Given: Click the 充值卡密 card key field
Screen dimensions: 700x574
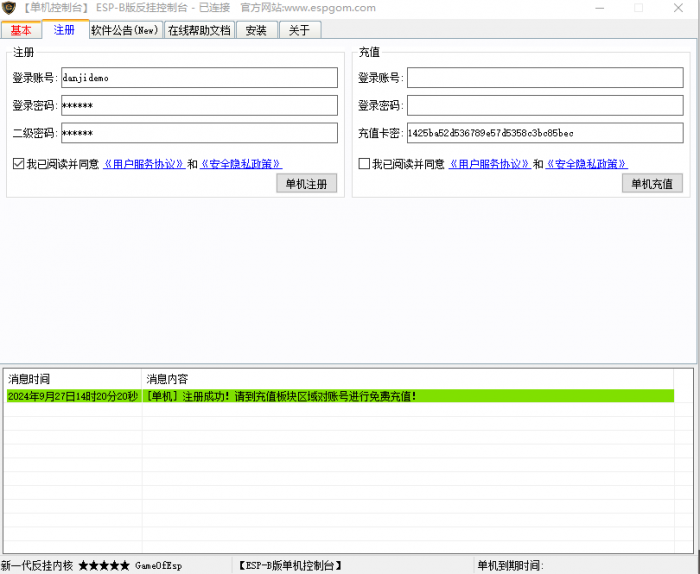Looking at the screenshot, I should pyautogui.click(x=545, y=132).
